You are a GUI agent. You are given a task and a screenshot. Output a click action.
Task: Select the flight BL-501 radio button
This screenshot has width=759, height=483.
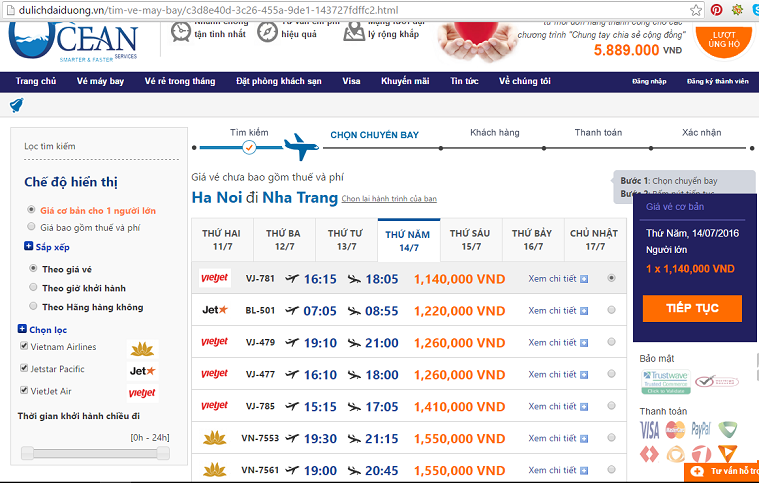[x=612, y=310]
